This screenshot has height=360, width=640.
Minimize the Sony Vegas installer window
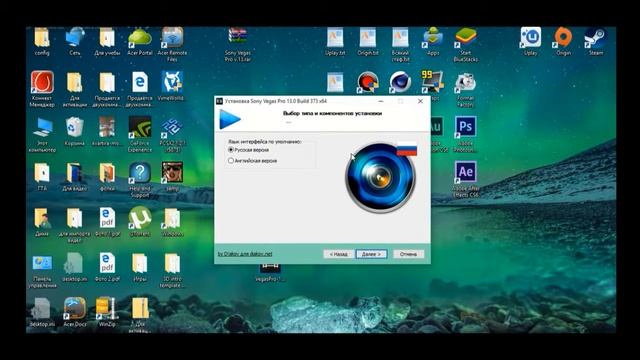click(x=381, y=101)
